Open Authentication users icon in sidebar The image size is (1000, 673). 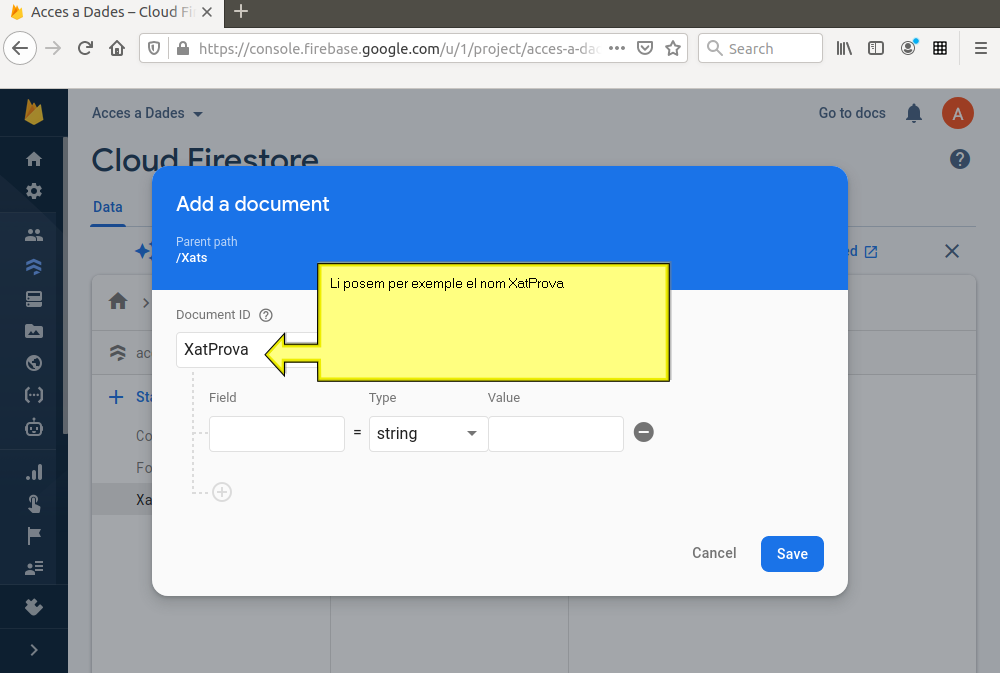tap(34, 235)
